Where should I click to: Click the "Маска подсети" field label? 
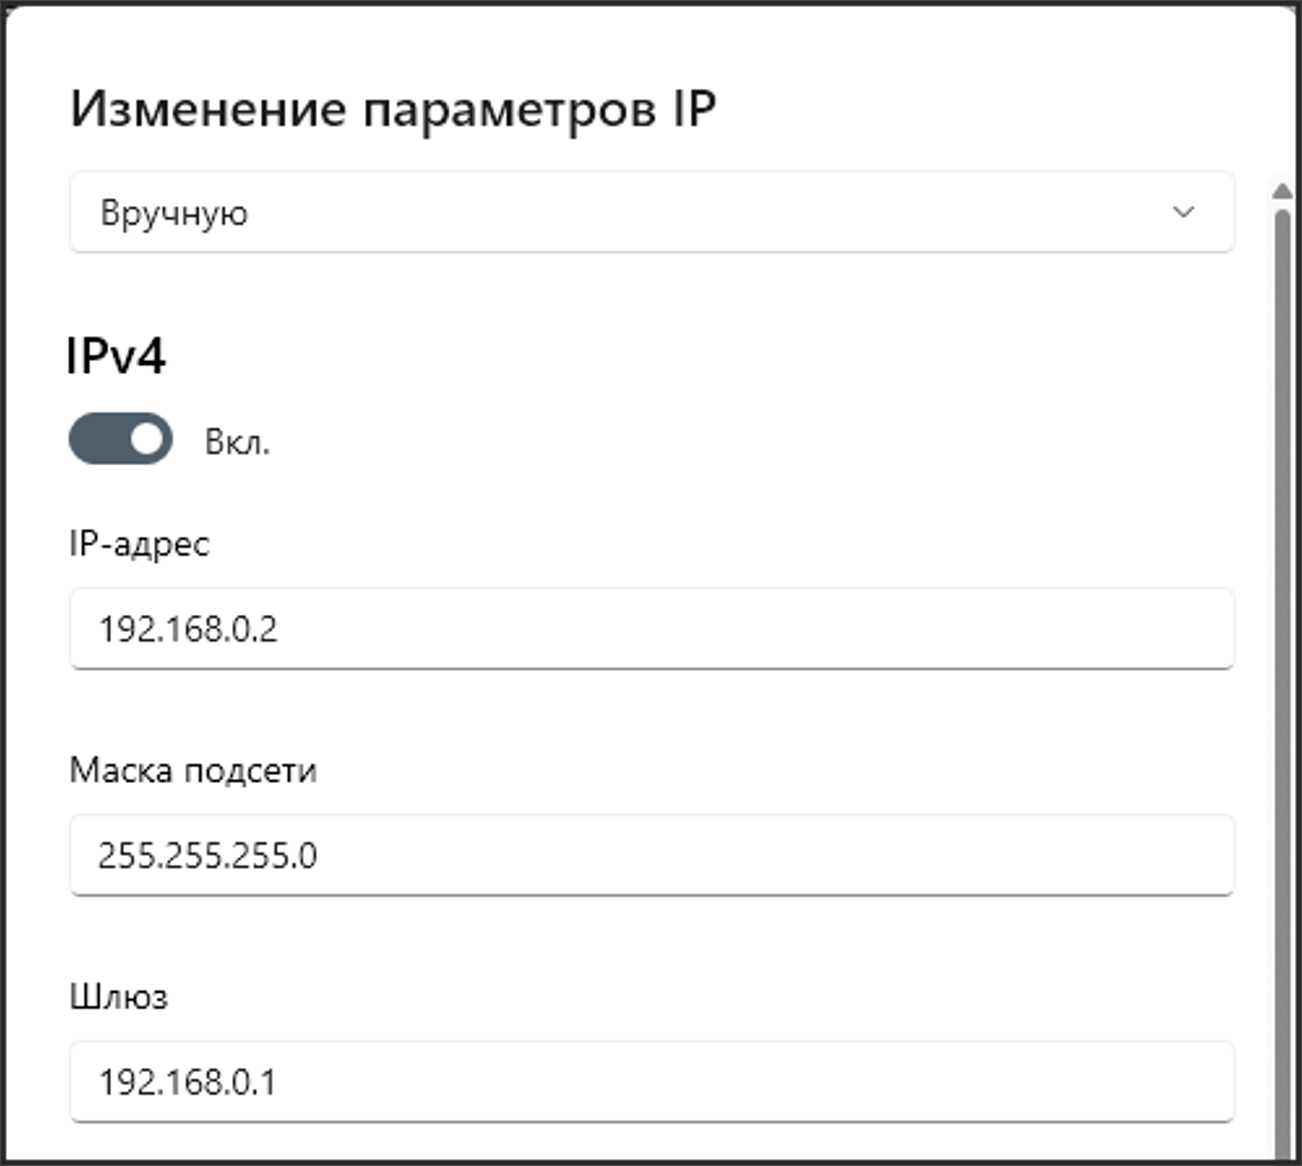193,770
